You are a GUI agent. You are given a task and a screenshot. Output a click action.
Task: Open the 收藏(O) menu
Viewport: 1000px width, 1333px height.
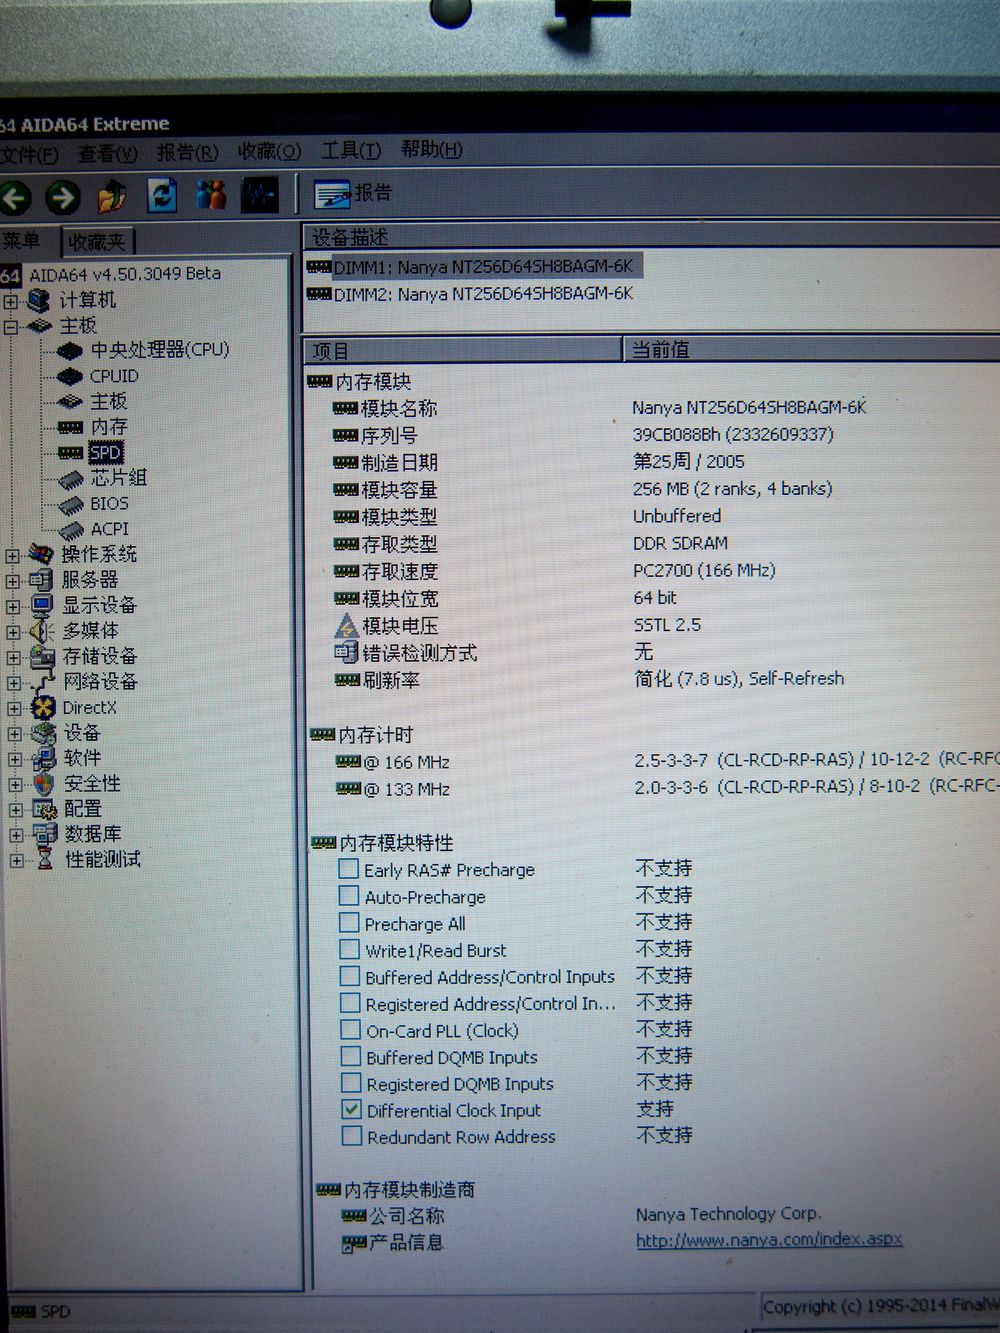pos(269,151)
